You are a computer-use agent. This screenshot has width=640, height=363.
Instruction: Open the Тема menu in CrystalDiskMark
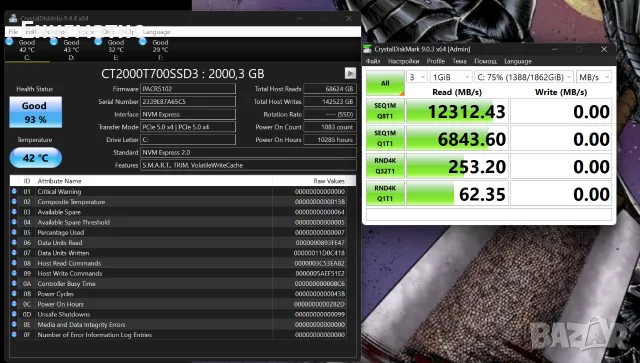[459, 61]
